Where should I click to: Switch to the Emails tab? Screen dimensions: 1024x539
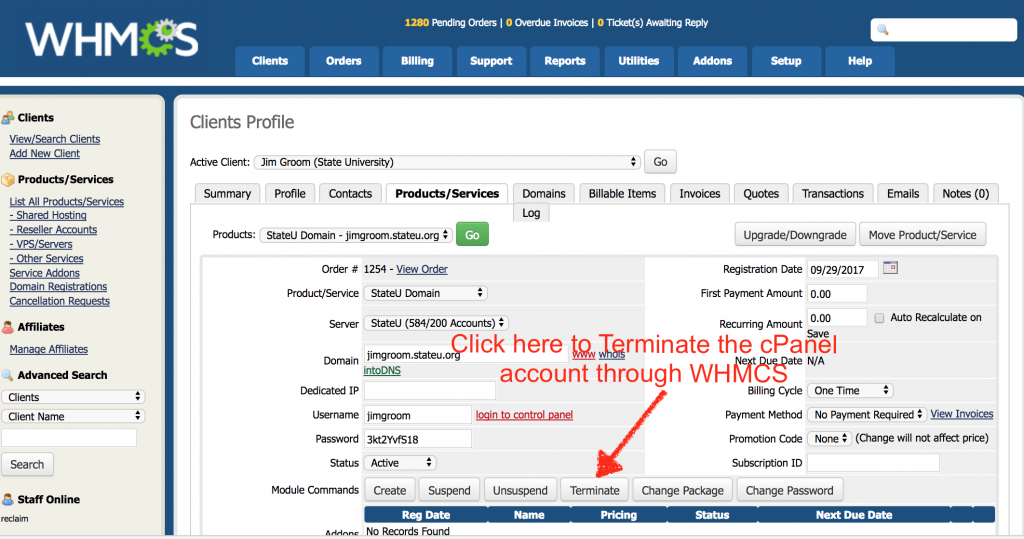pyautogui.click(x=903, y=193)
